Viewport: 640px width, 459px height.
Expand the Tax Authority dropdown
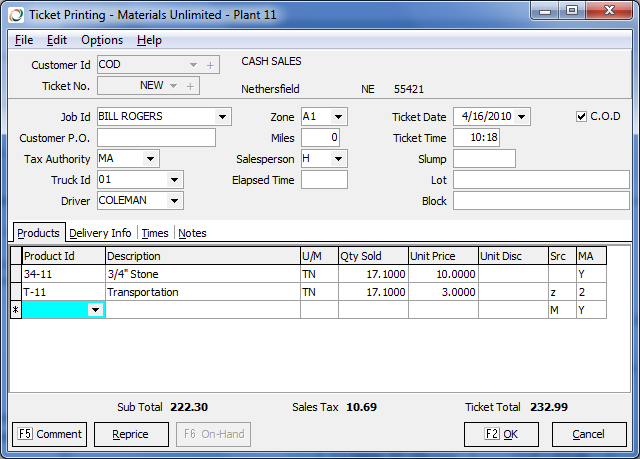(150, 159)
